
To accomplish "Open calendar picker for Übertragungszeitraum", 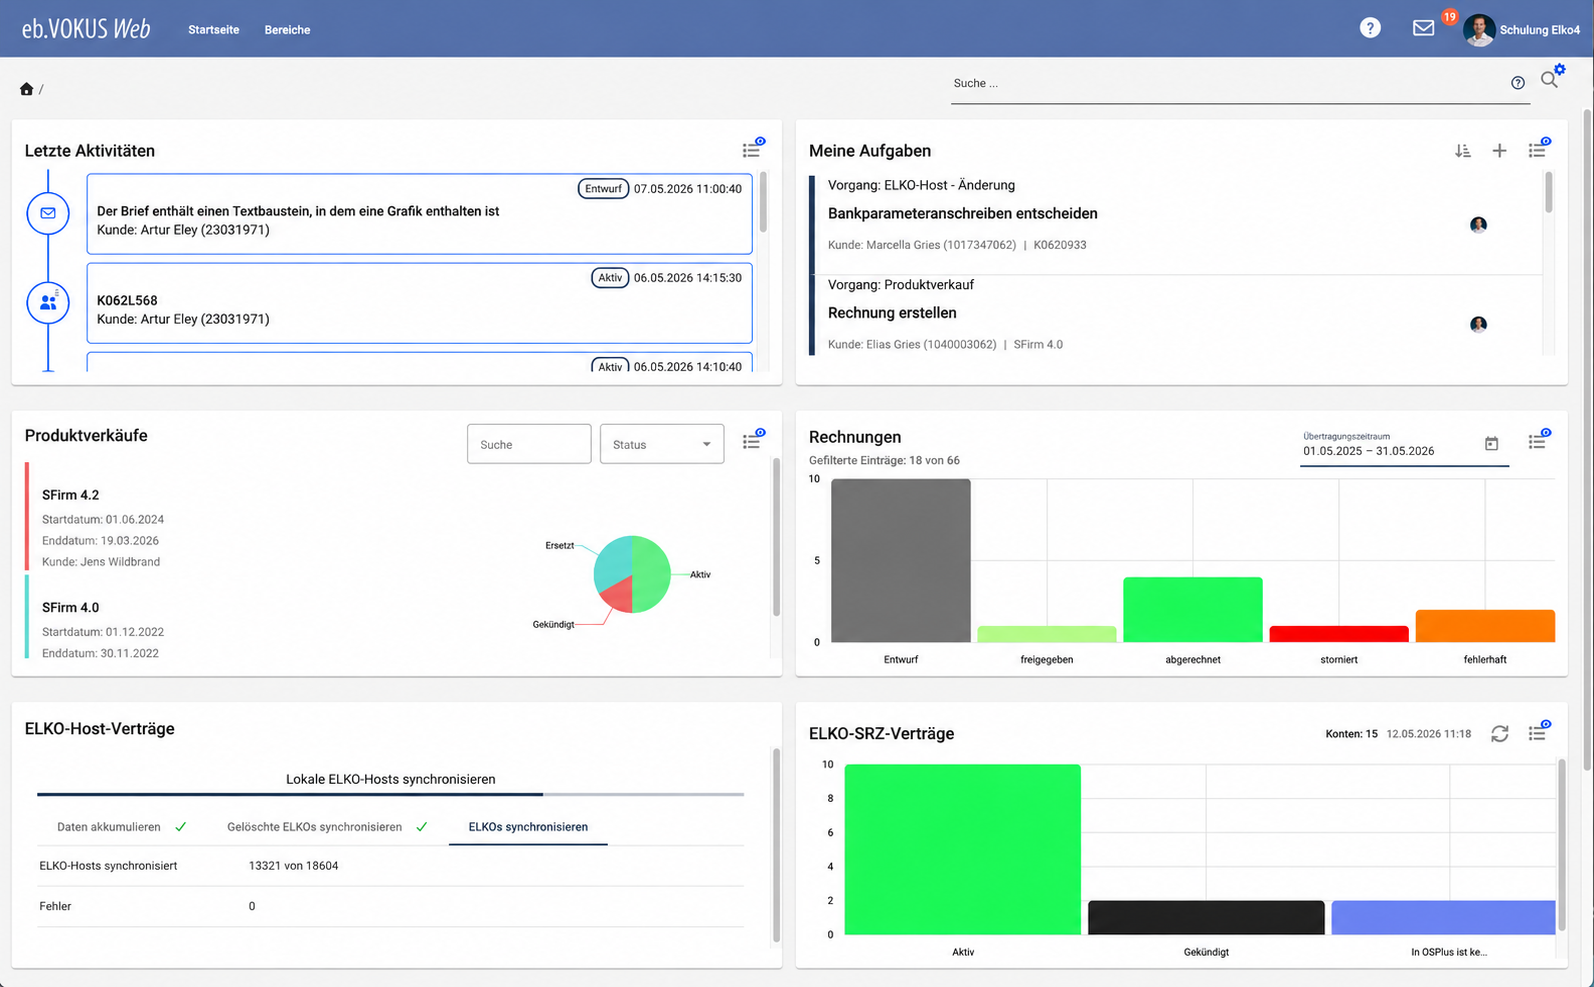I will (1491, 444).
